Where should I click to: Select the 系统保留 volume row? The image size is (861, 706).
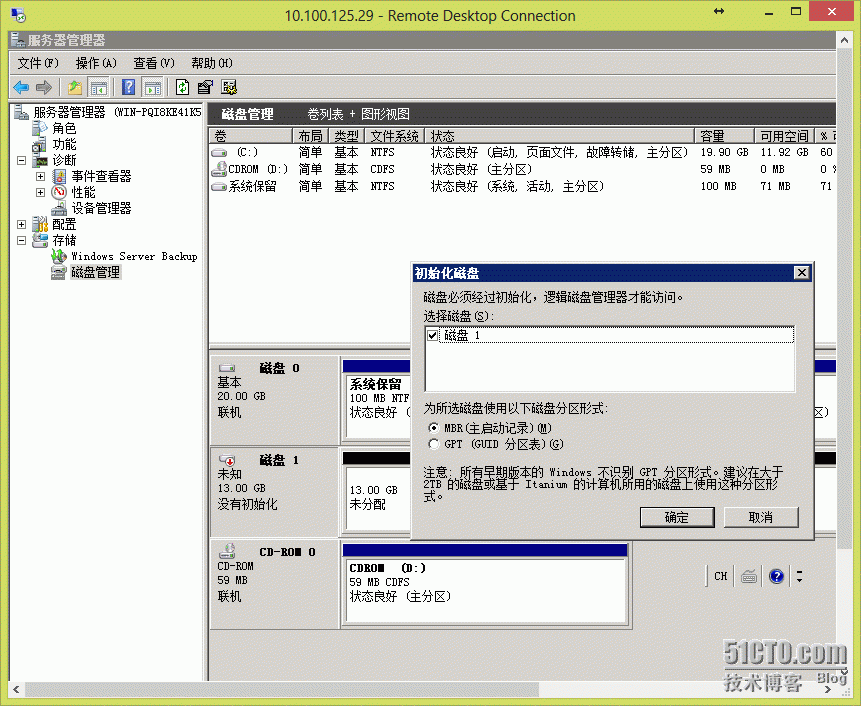[x=522, y=187]
